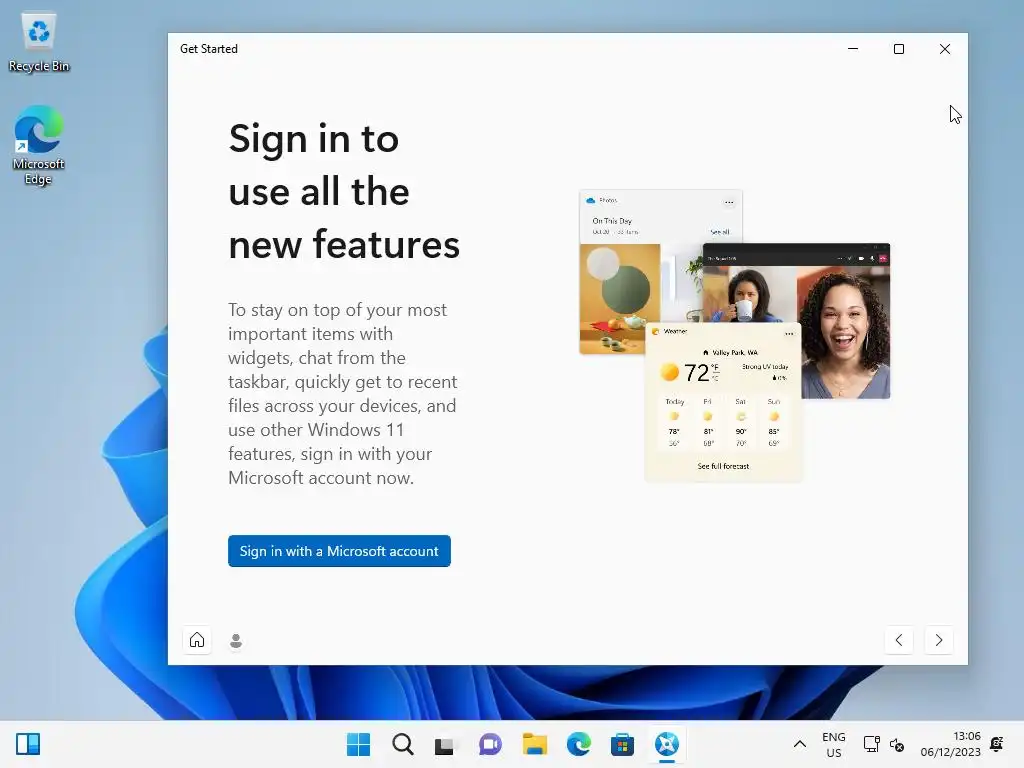Click Sign in with a Microsoft account

339,551
